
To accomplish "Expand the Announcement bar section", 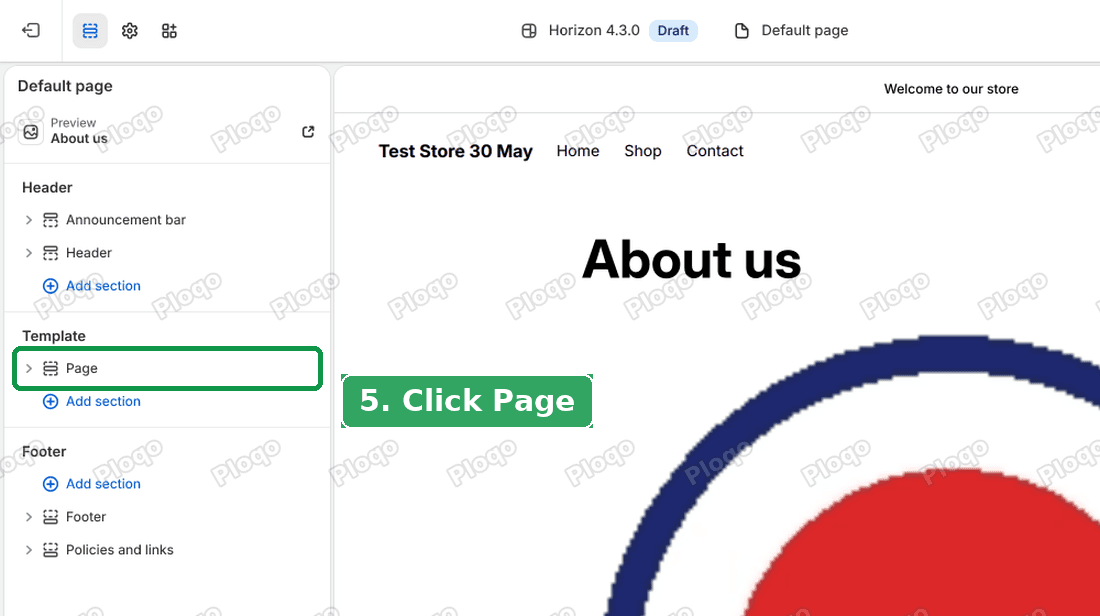I will click(29, 220).
